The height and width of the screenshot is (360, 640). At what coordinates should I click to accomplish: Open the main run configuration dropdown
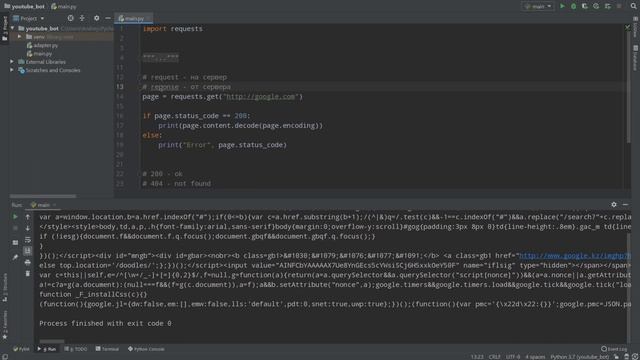[x=538, y=6]
